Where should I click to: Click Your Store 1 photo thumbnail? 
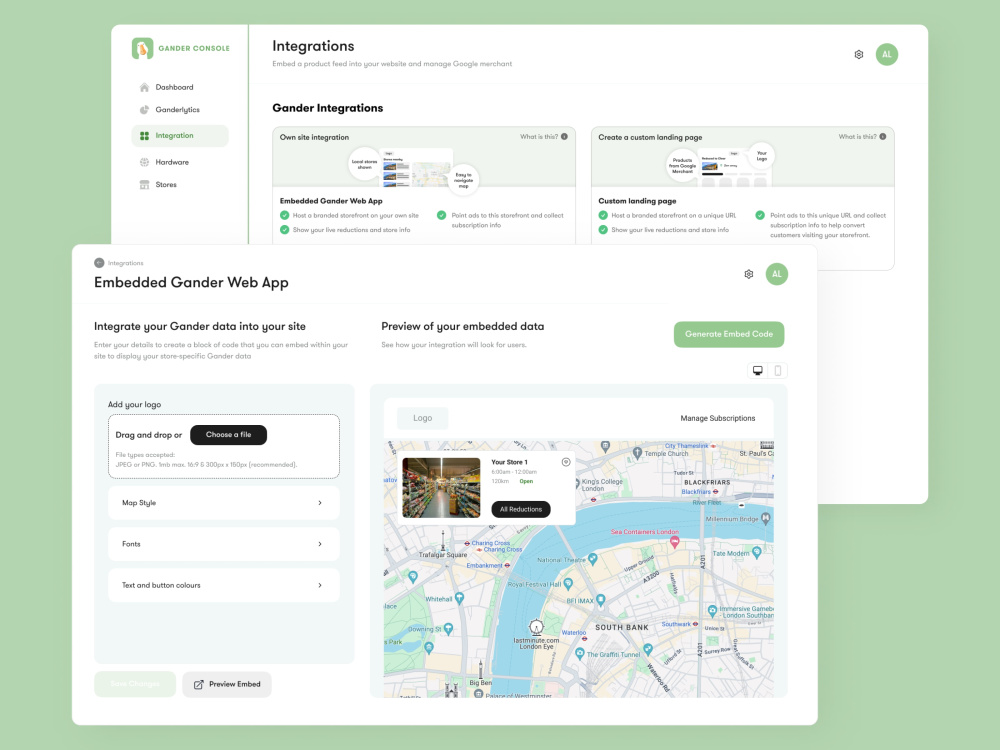(441, 488)
